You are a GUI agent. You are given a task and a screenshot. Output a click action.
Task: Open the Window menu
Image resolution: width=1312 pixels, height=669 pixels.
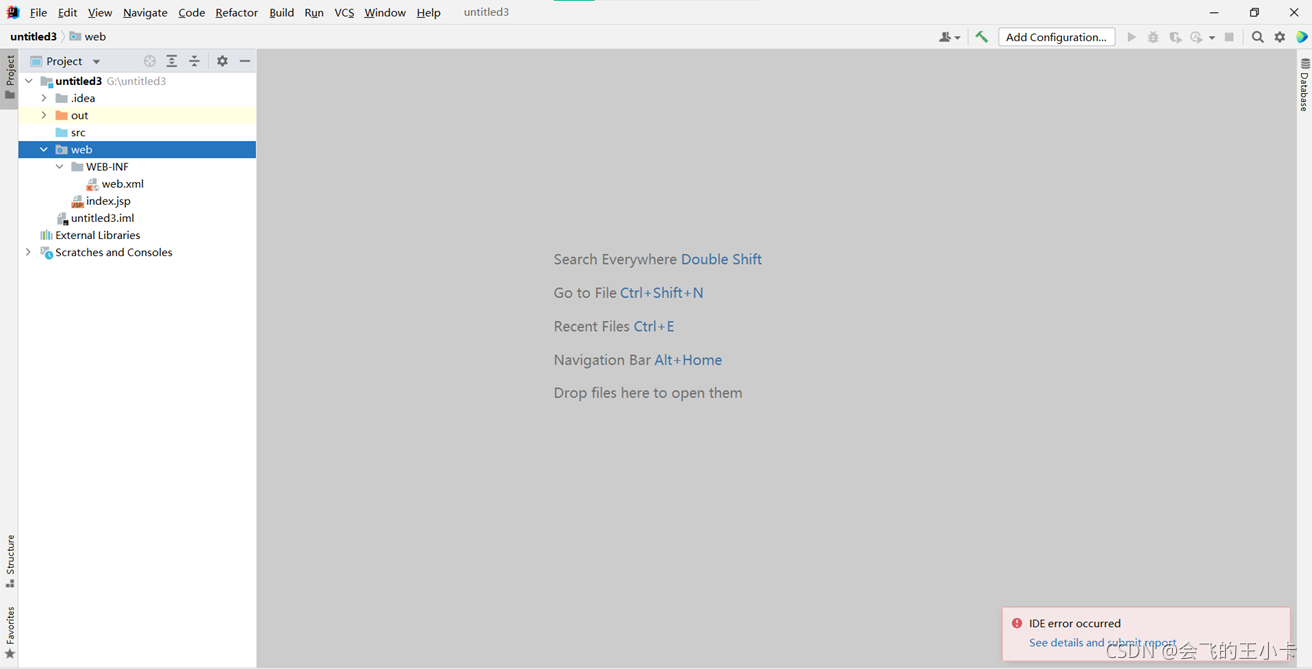[385, 12]
